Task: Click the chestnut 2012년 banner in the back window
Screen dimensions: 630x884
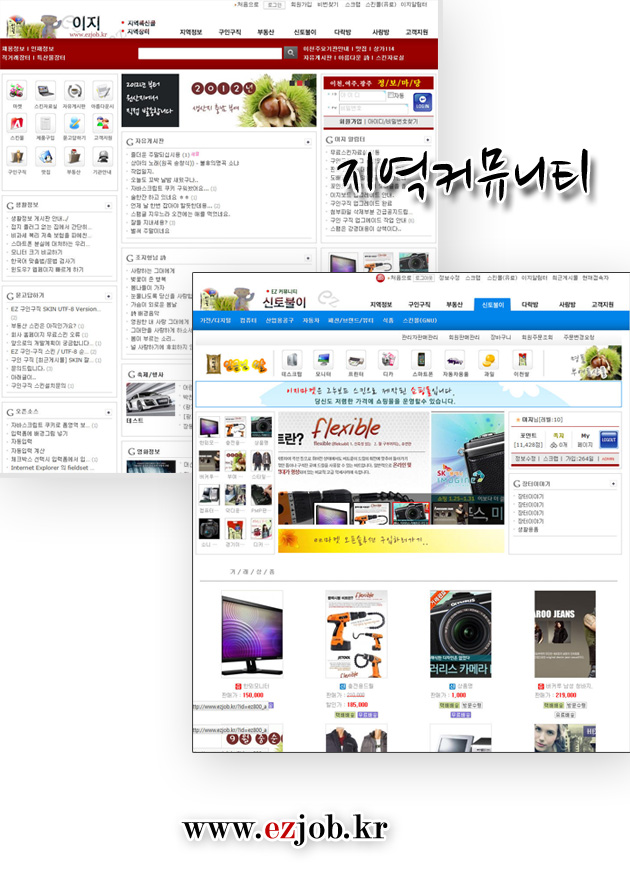Action: [x=219, y=100]
